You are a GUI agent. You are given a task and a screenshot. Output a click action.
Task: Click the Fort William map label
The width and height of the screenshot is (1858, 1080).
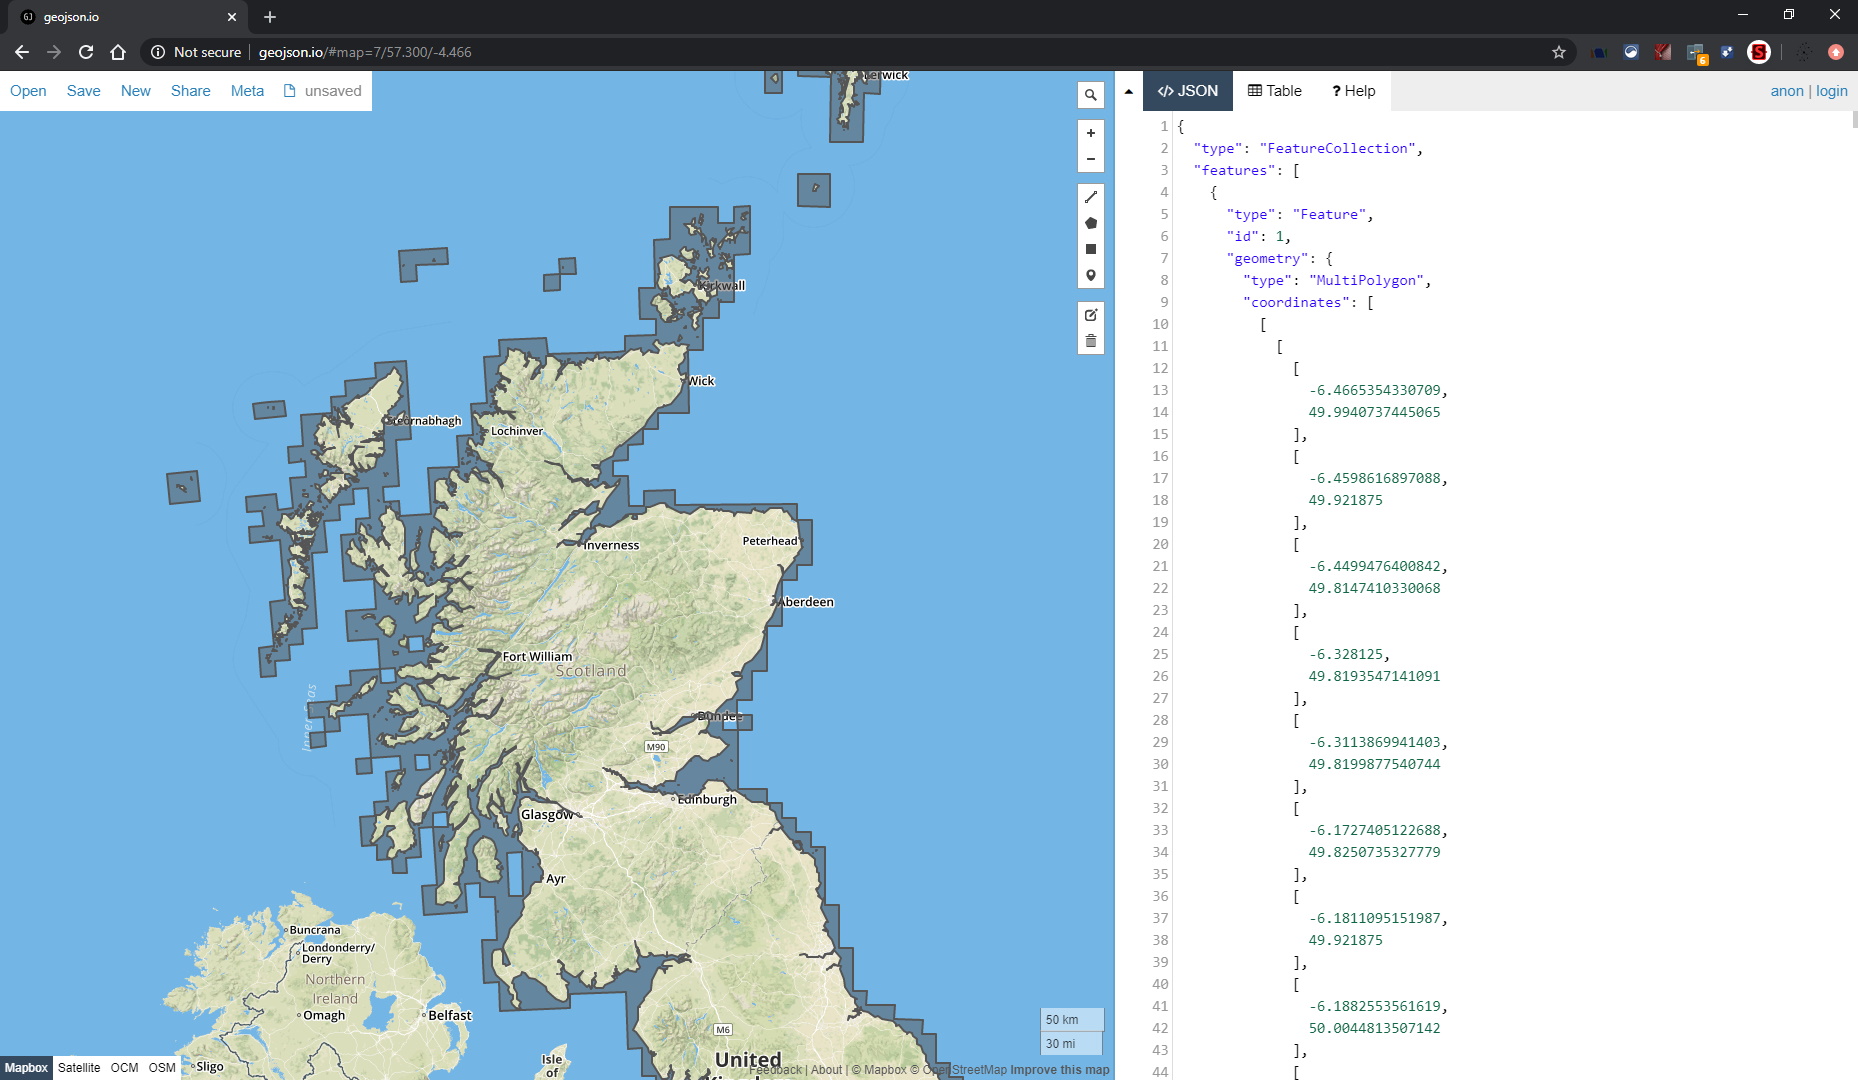point(537,657)
